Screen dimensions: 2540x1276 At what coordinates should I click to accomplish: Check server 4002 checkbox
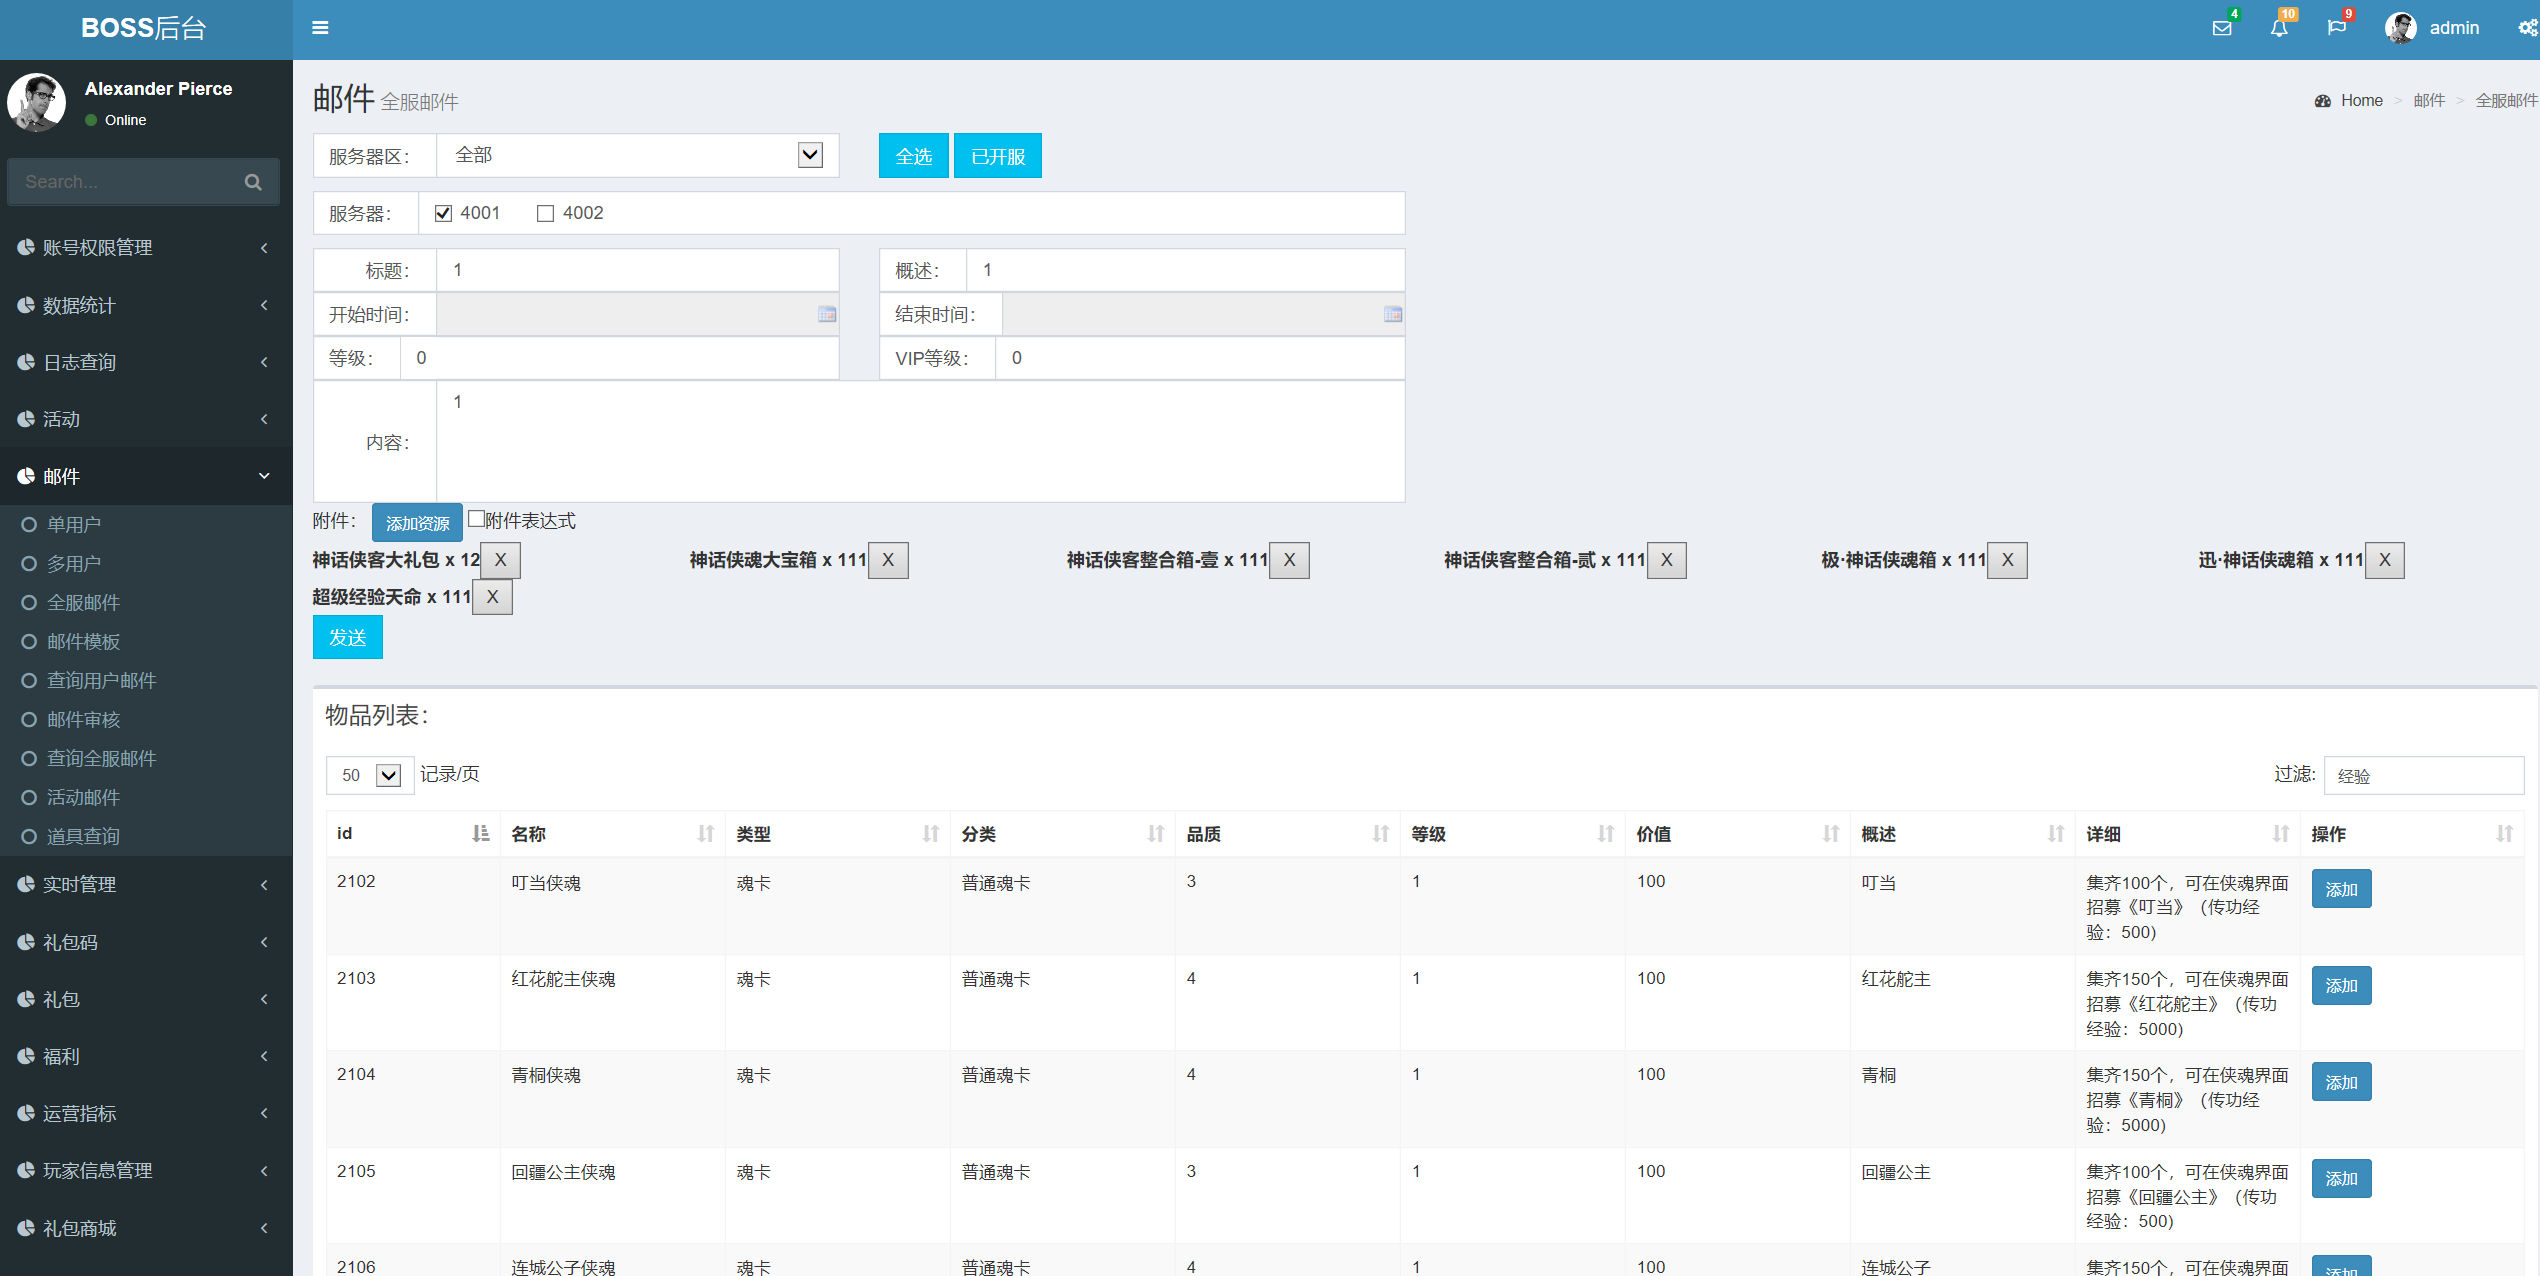[x=545, y=213]
